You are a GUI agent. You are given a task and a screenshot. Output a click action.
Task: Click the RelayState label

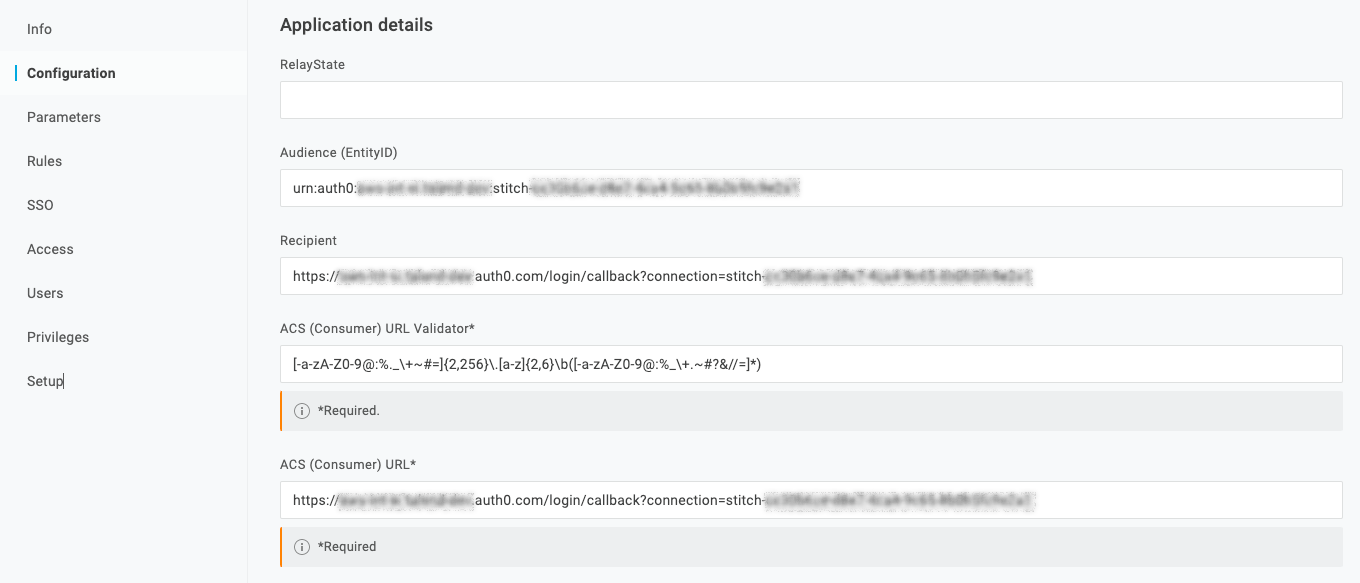[311, 64]
